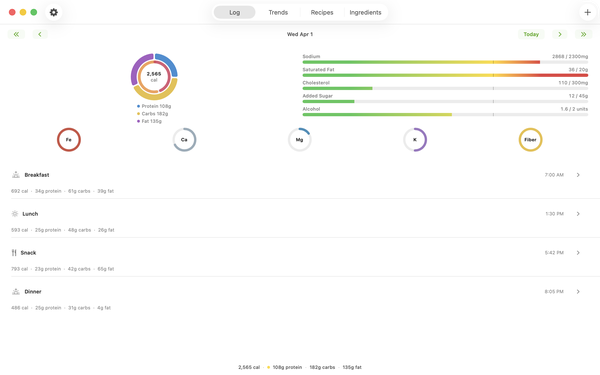Click the date heading Wed Apr 1

(x=300, y=34)
